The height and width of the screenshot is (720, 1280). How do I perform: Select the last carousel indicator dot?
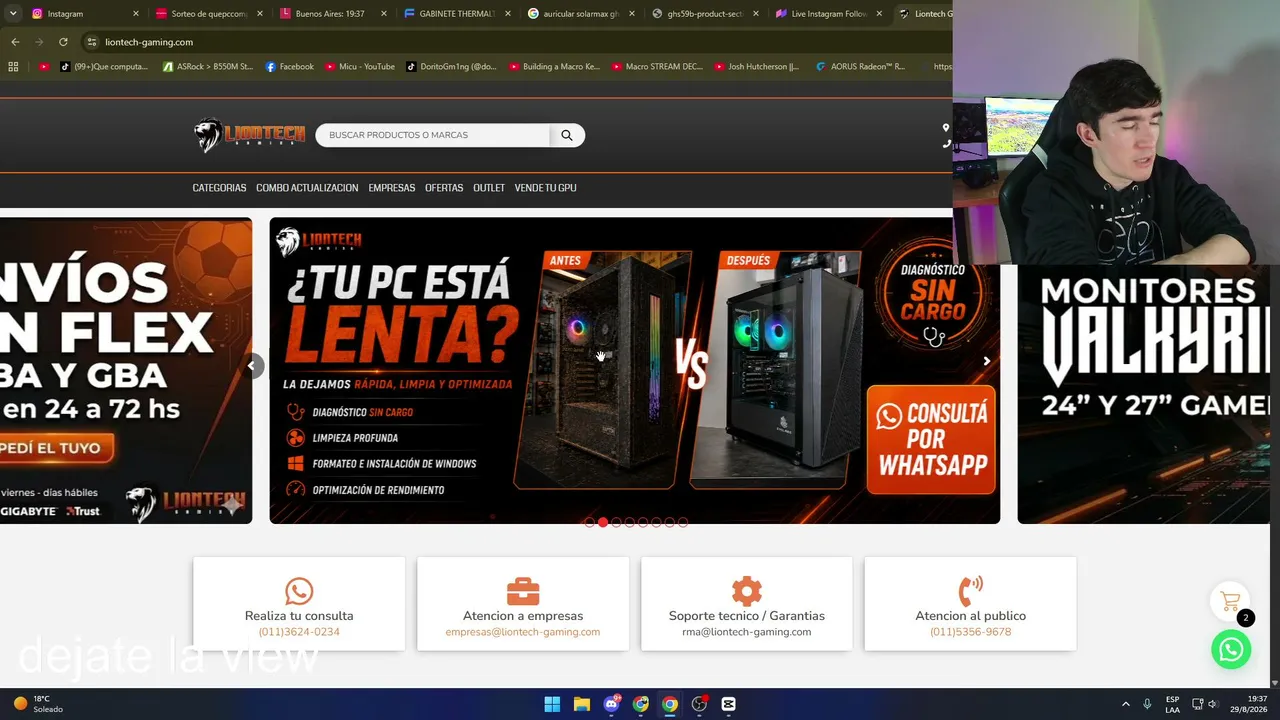(x=683, y=522)
